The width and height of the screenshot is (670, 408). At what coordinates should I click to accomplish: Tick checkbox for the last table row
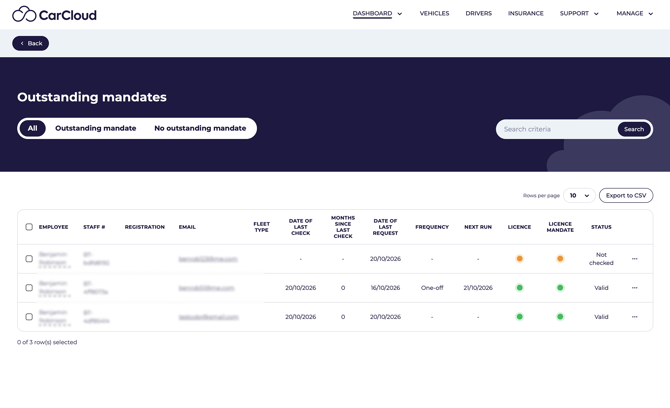click(29, 317)
